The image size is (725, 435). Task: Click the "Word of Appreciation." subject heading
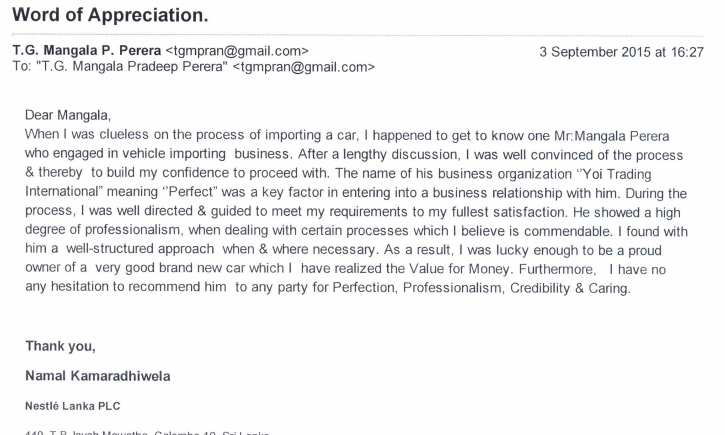(110, 15)
